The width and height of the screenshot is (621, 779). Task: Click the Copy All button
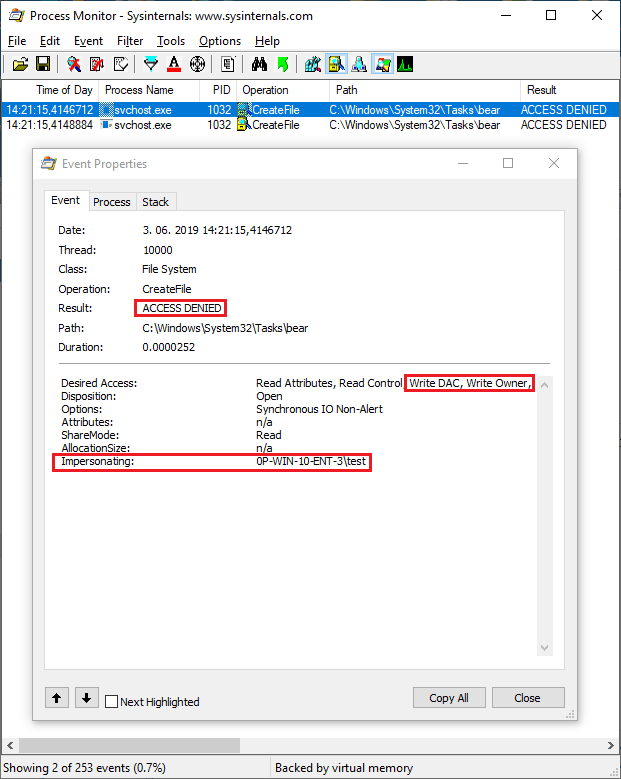tap(449, 698)
